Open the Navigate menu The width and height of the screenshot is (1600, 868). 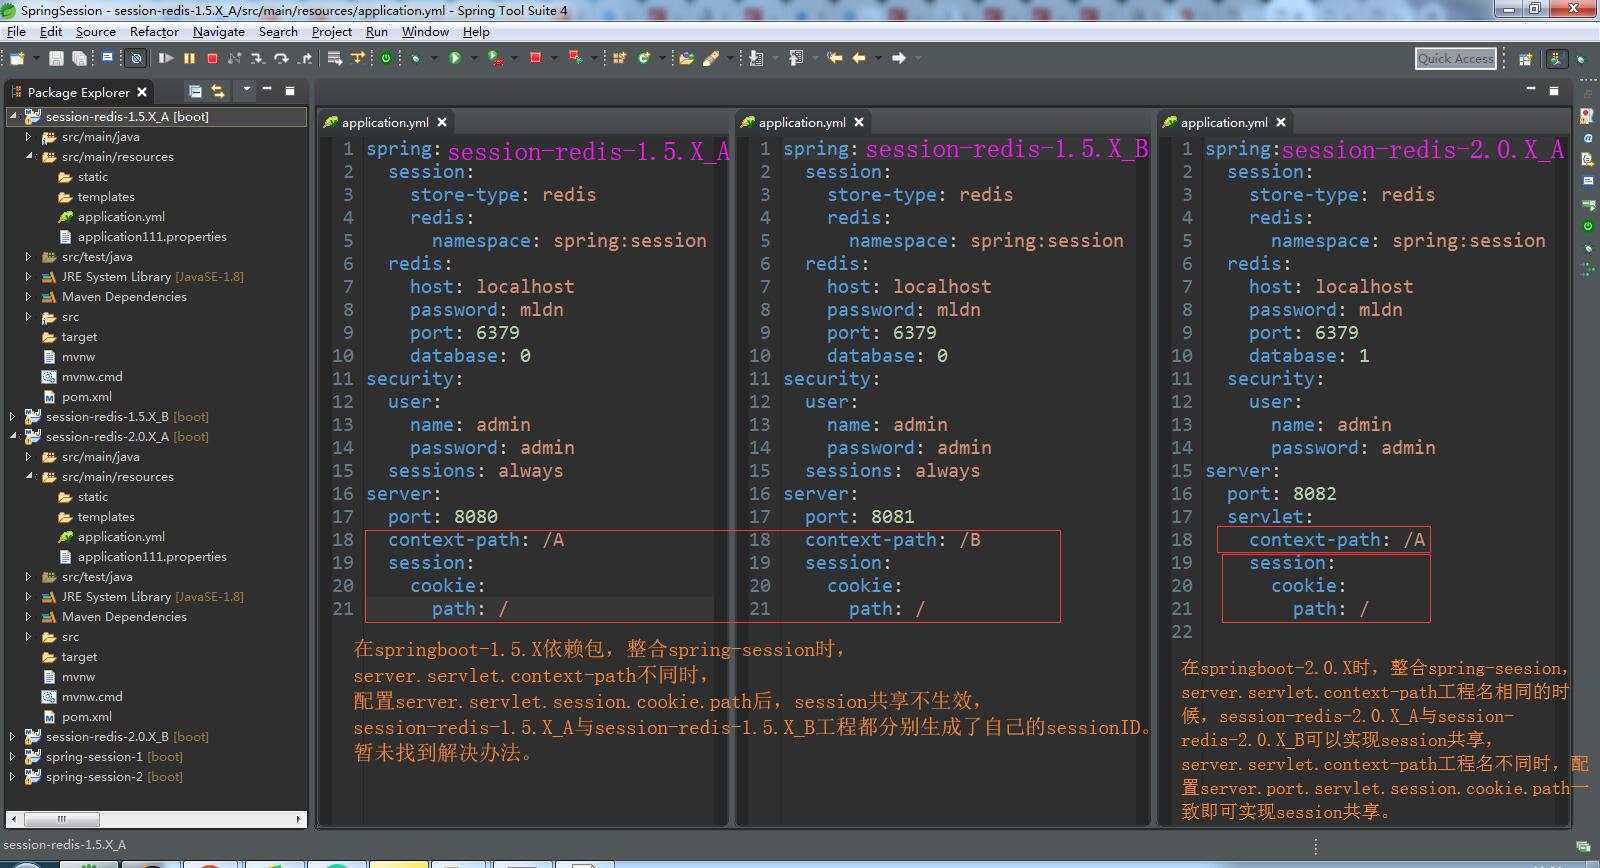click(219, 32)
